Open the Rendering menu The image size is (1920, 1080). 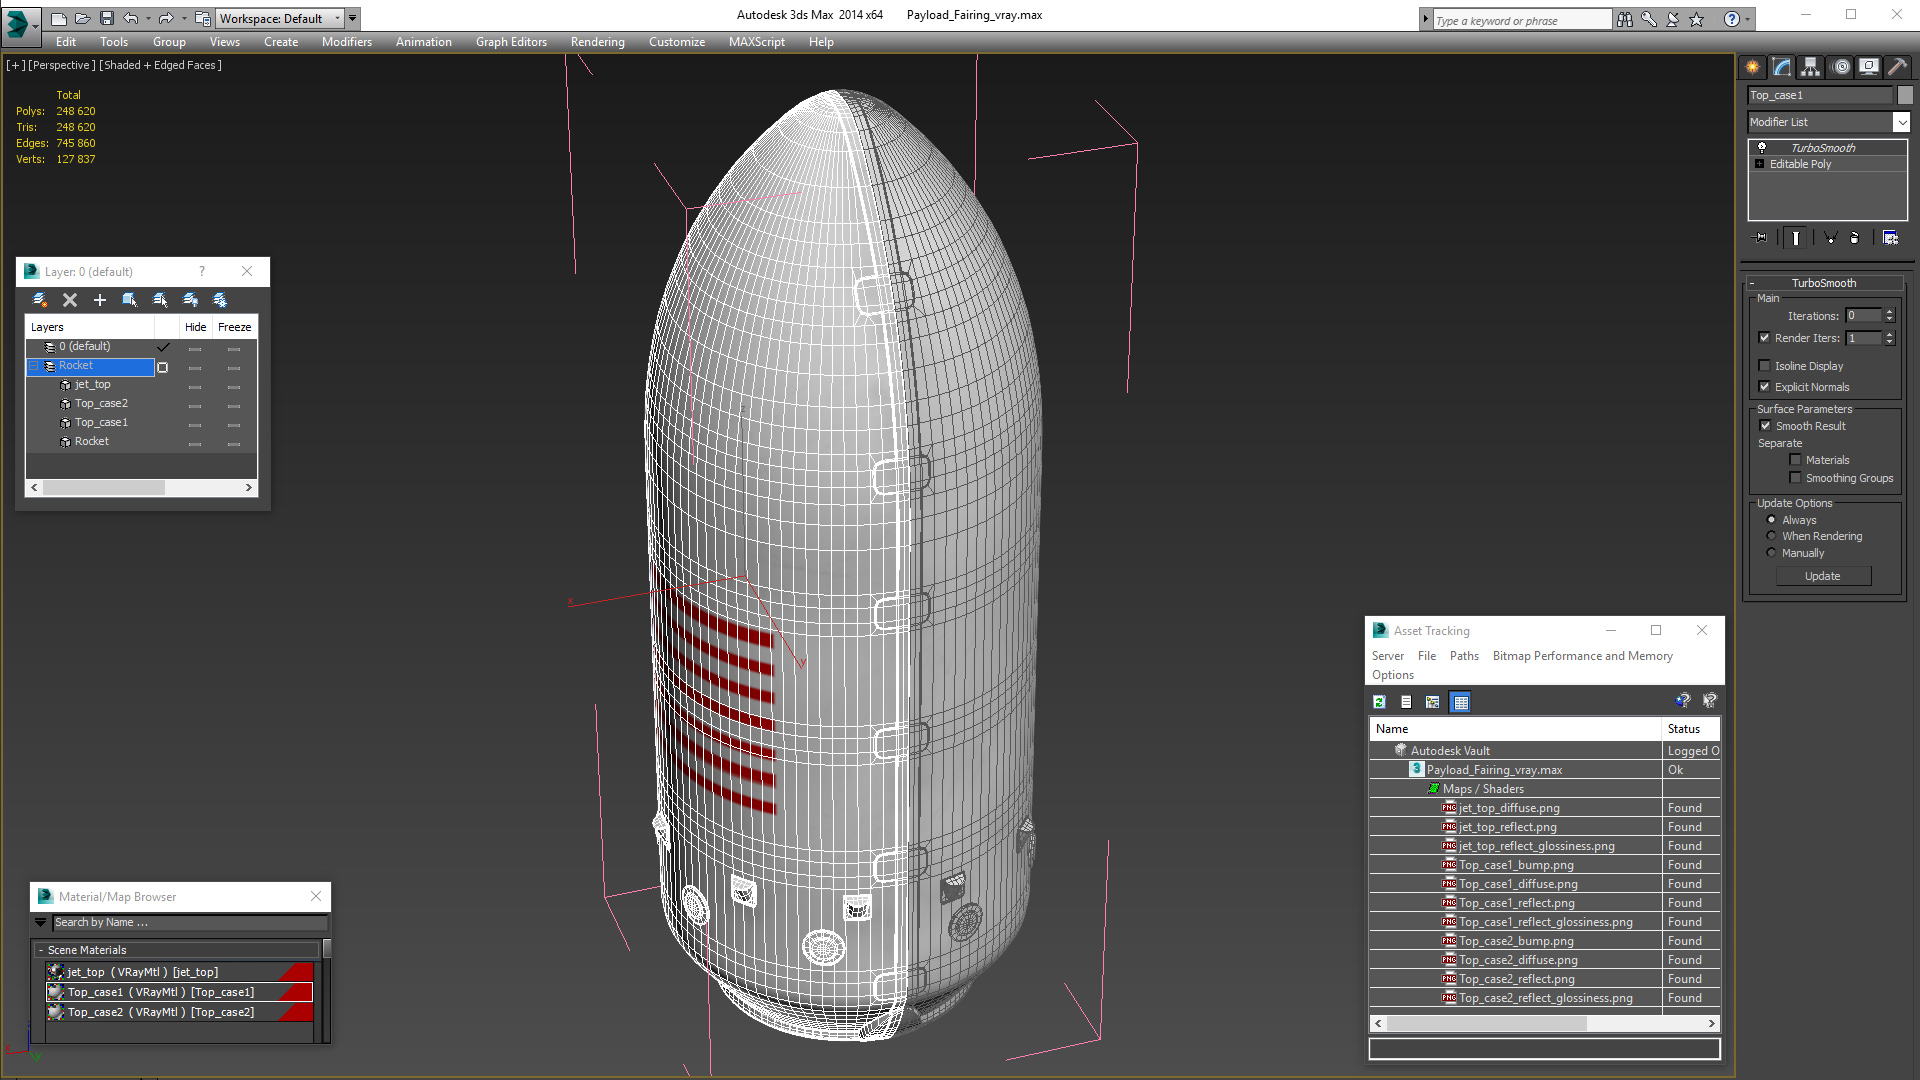(x=598, y=42)
